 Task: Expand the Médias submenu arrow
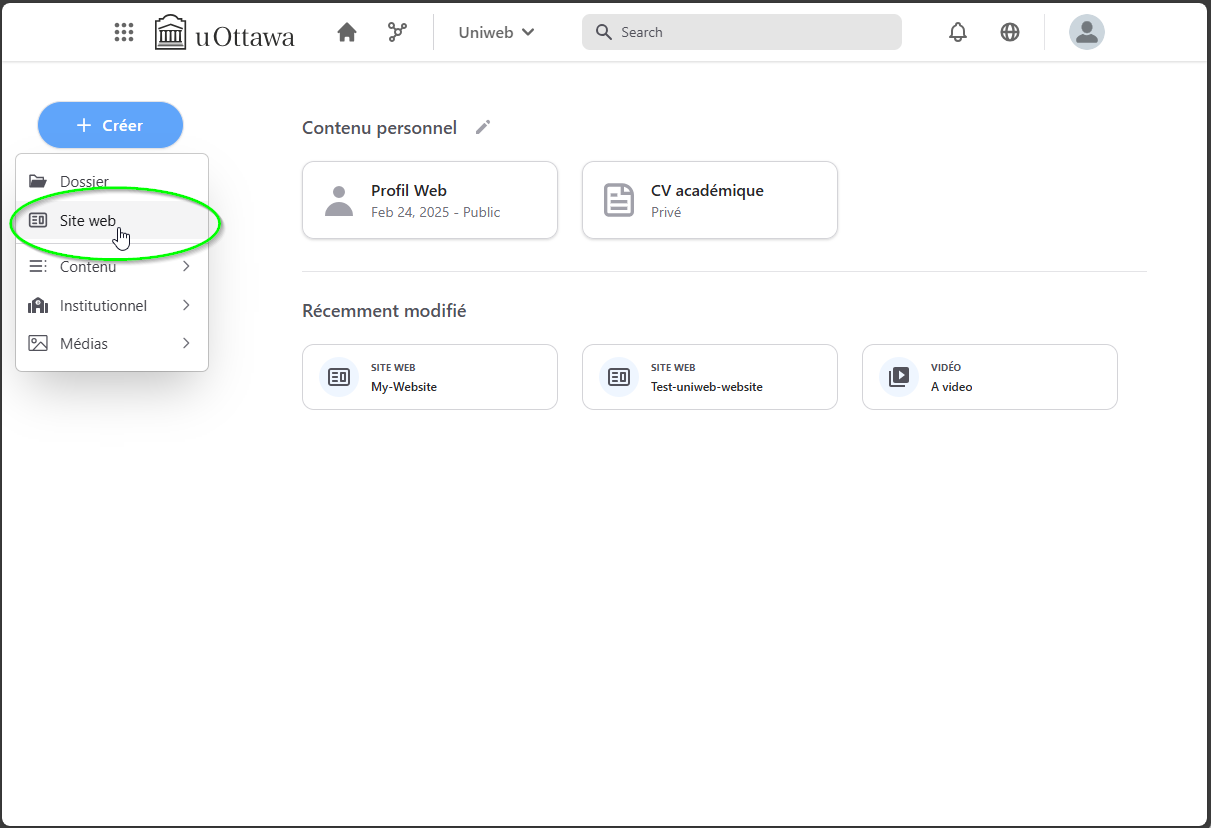coord(186,343)
